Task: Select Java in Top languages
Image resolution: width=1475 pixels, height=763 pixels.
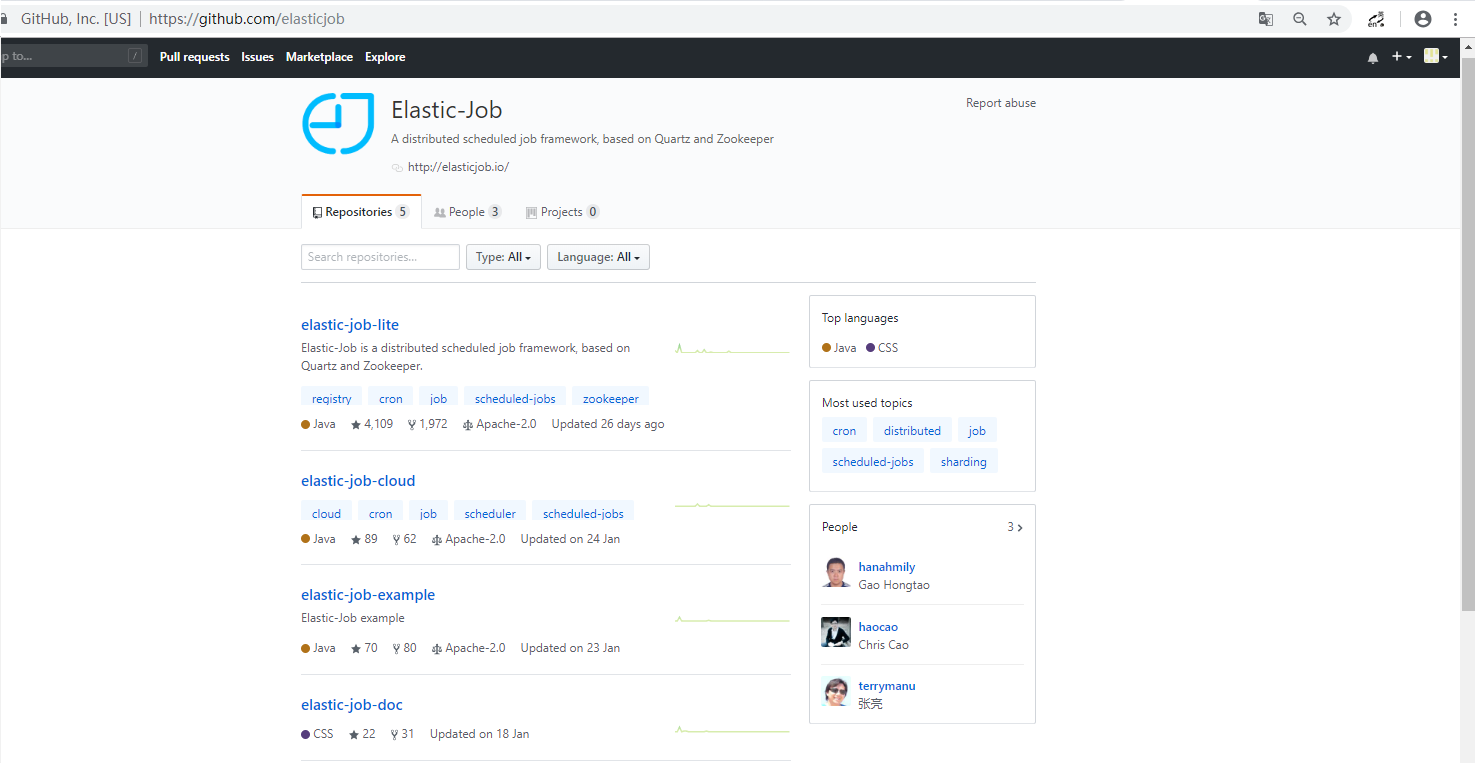Action: click(839, 348)
